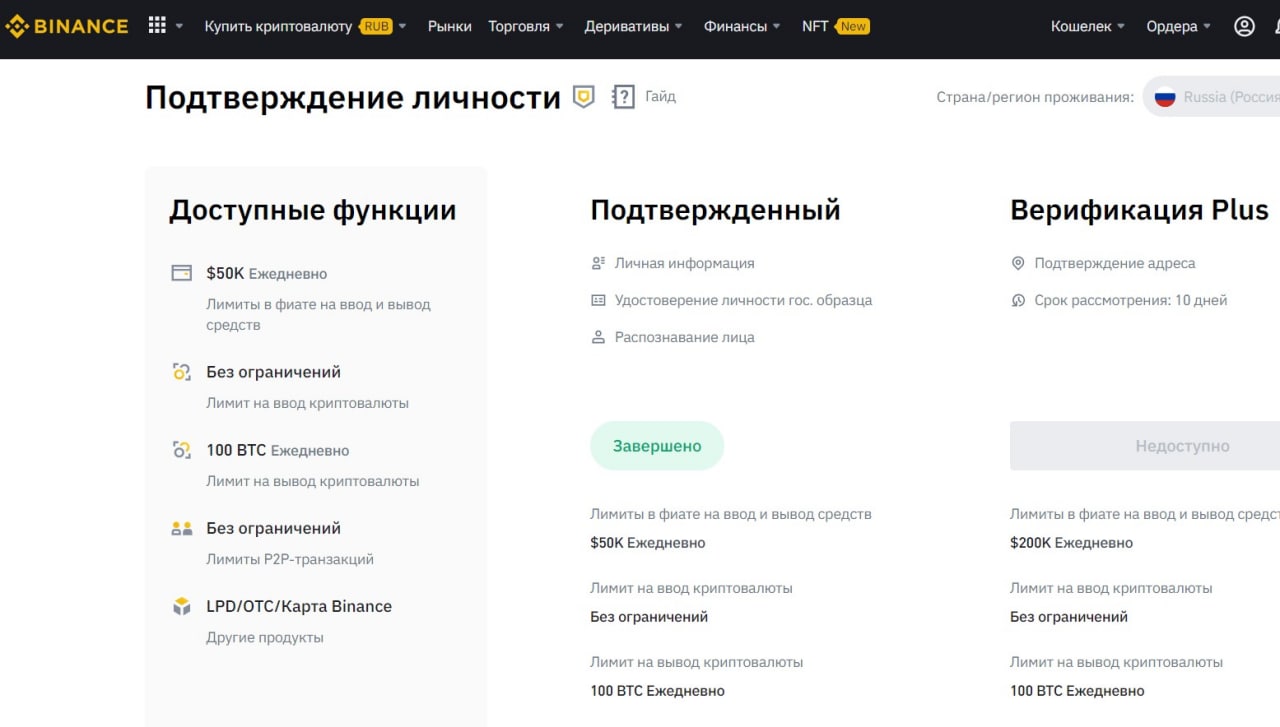This screenshot has width=1280, height=727.
Task: Click the LPD/OTC/Binance Card cube icon
Action: [181, 606]
